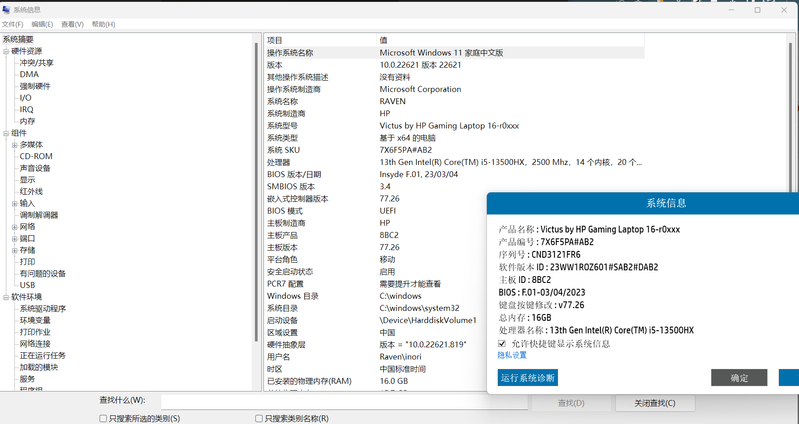
Task: Click the 项目 column header
Action: pyautogui.click(x=275, y=40)
